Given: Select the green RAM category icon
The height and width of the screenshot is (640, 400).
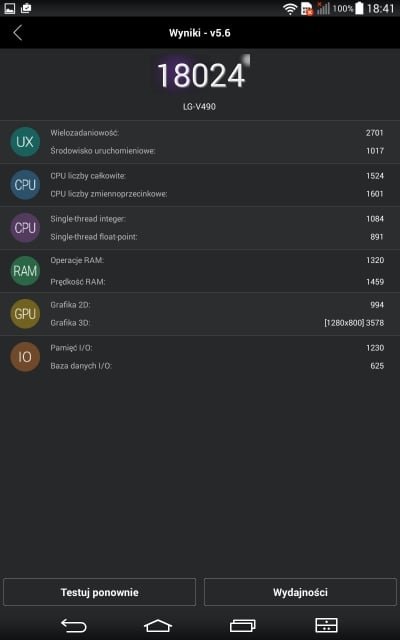Looking at the screenshot, I should tap(25, 271).
